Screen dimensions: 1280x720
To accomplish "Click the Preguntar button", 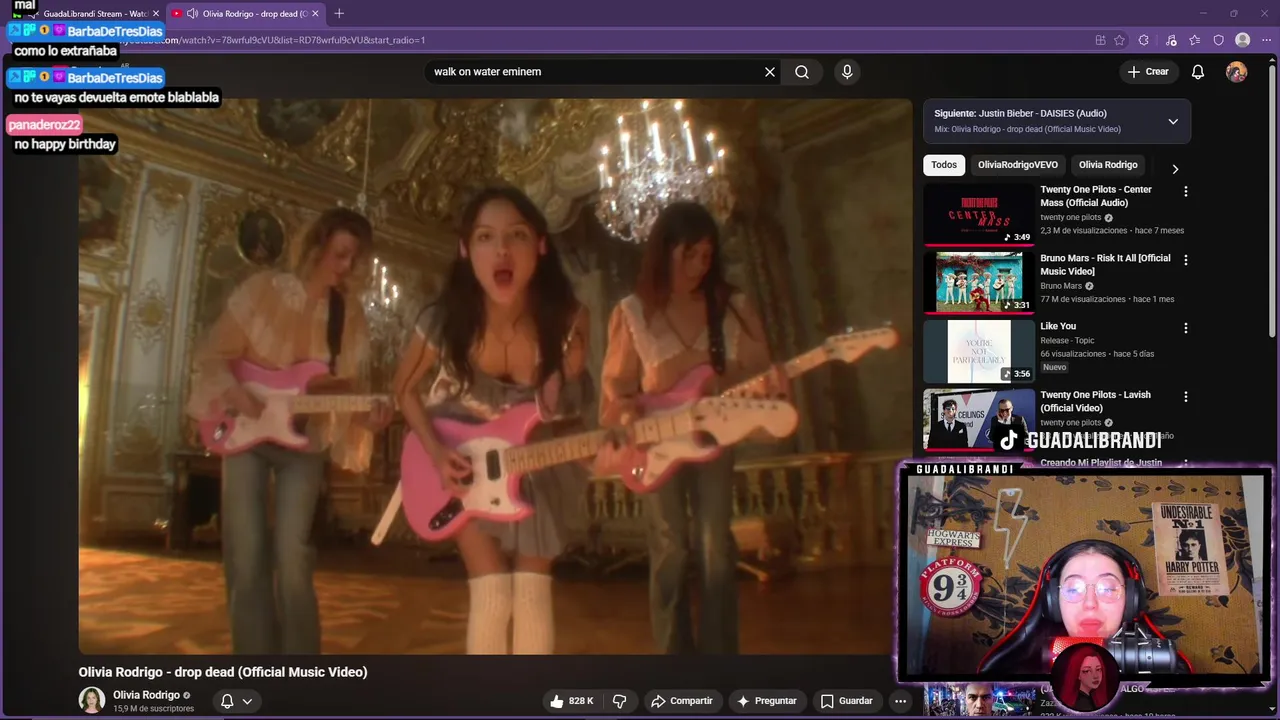I will (x=766, y=701).
